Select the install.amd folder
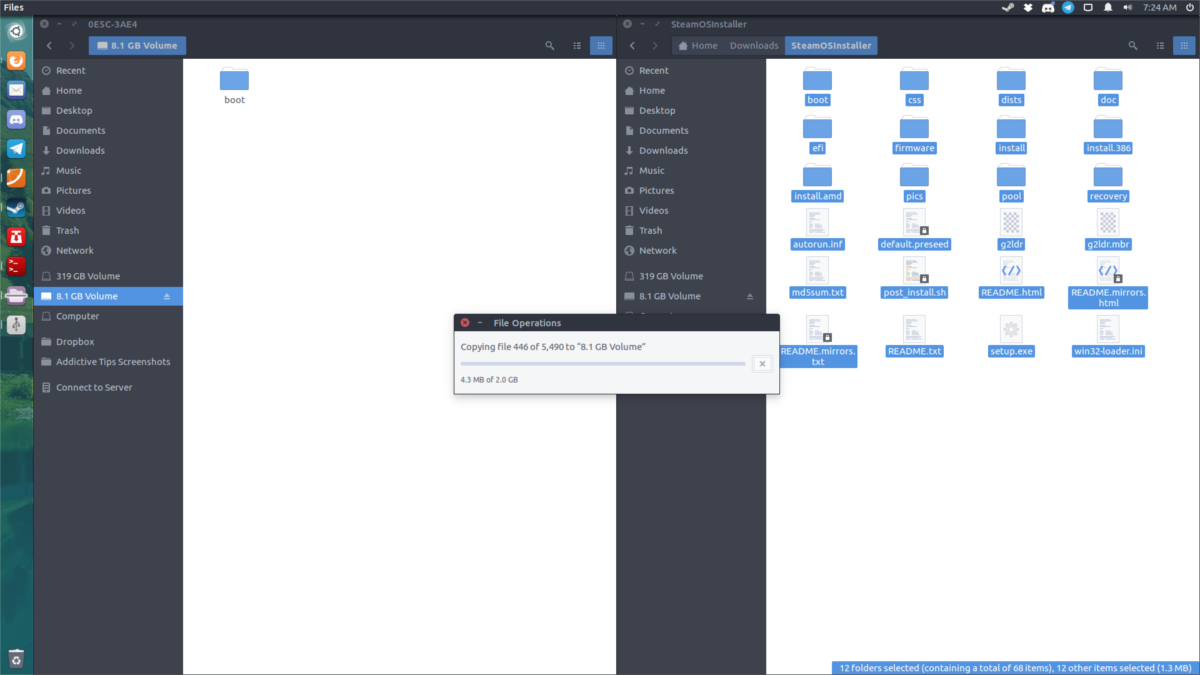1200x675 pixels. (x=817, y=182)
